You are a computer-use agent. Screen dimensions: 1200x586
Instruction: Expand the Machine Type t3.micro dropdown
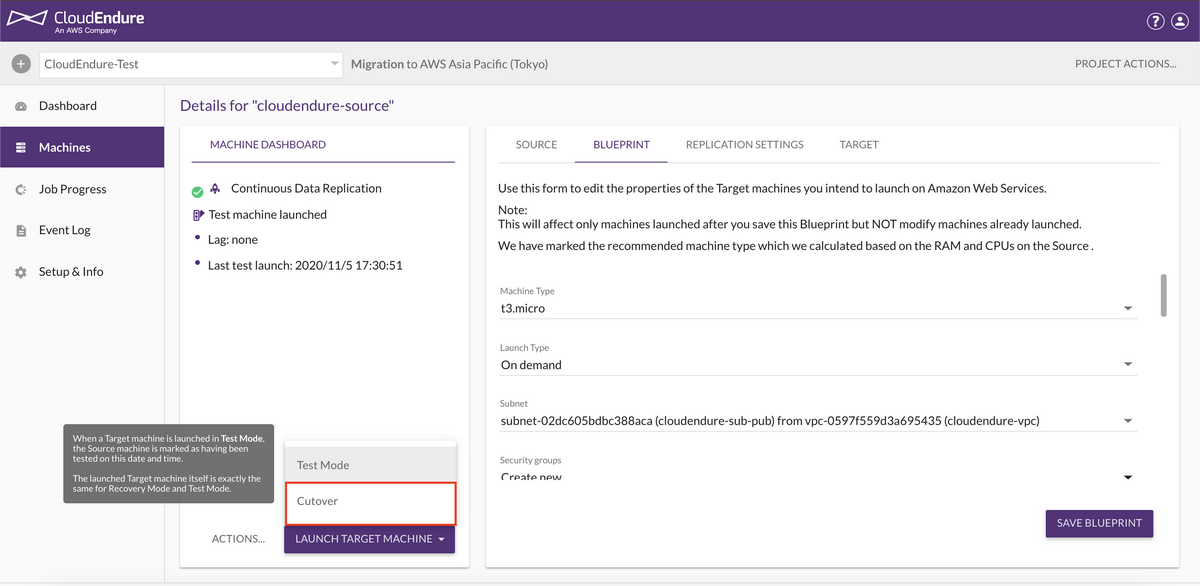coord(818,309)
